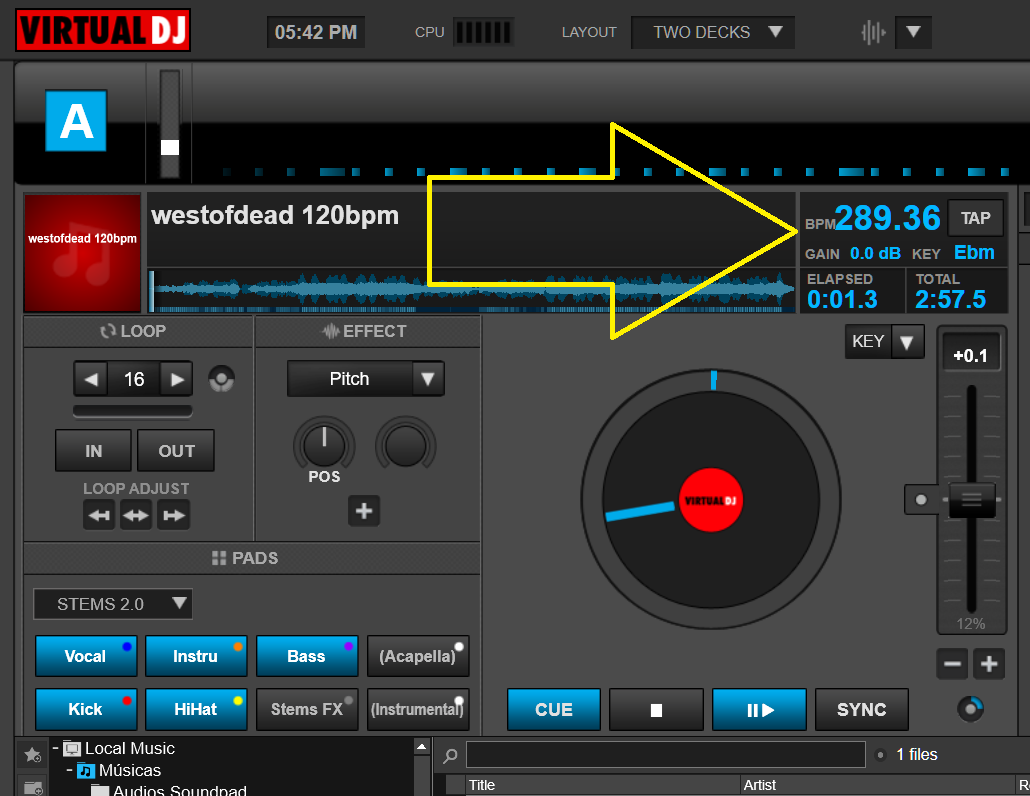Screen dimensions: 1030x796
Task: Open the TWO DECKS layout dropdown
Action: pos(713,32)
